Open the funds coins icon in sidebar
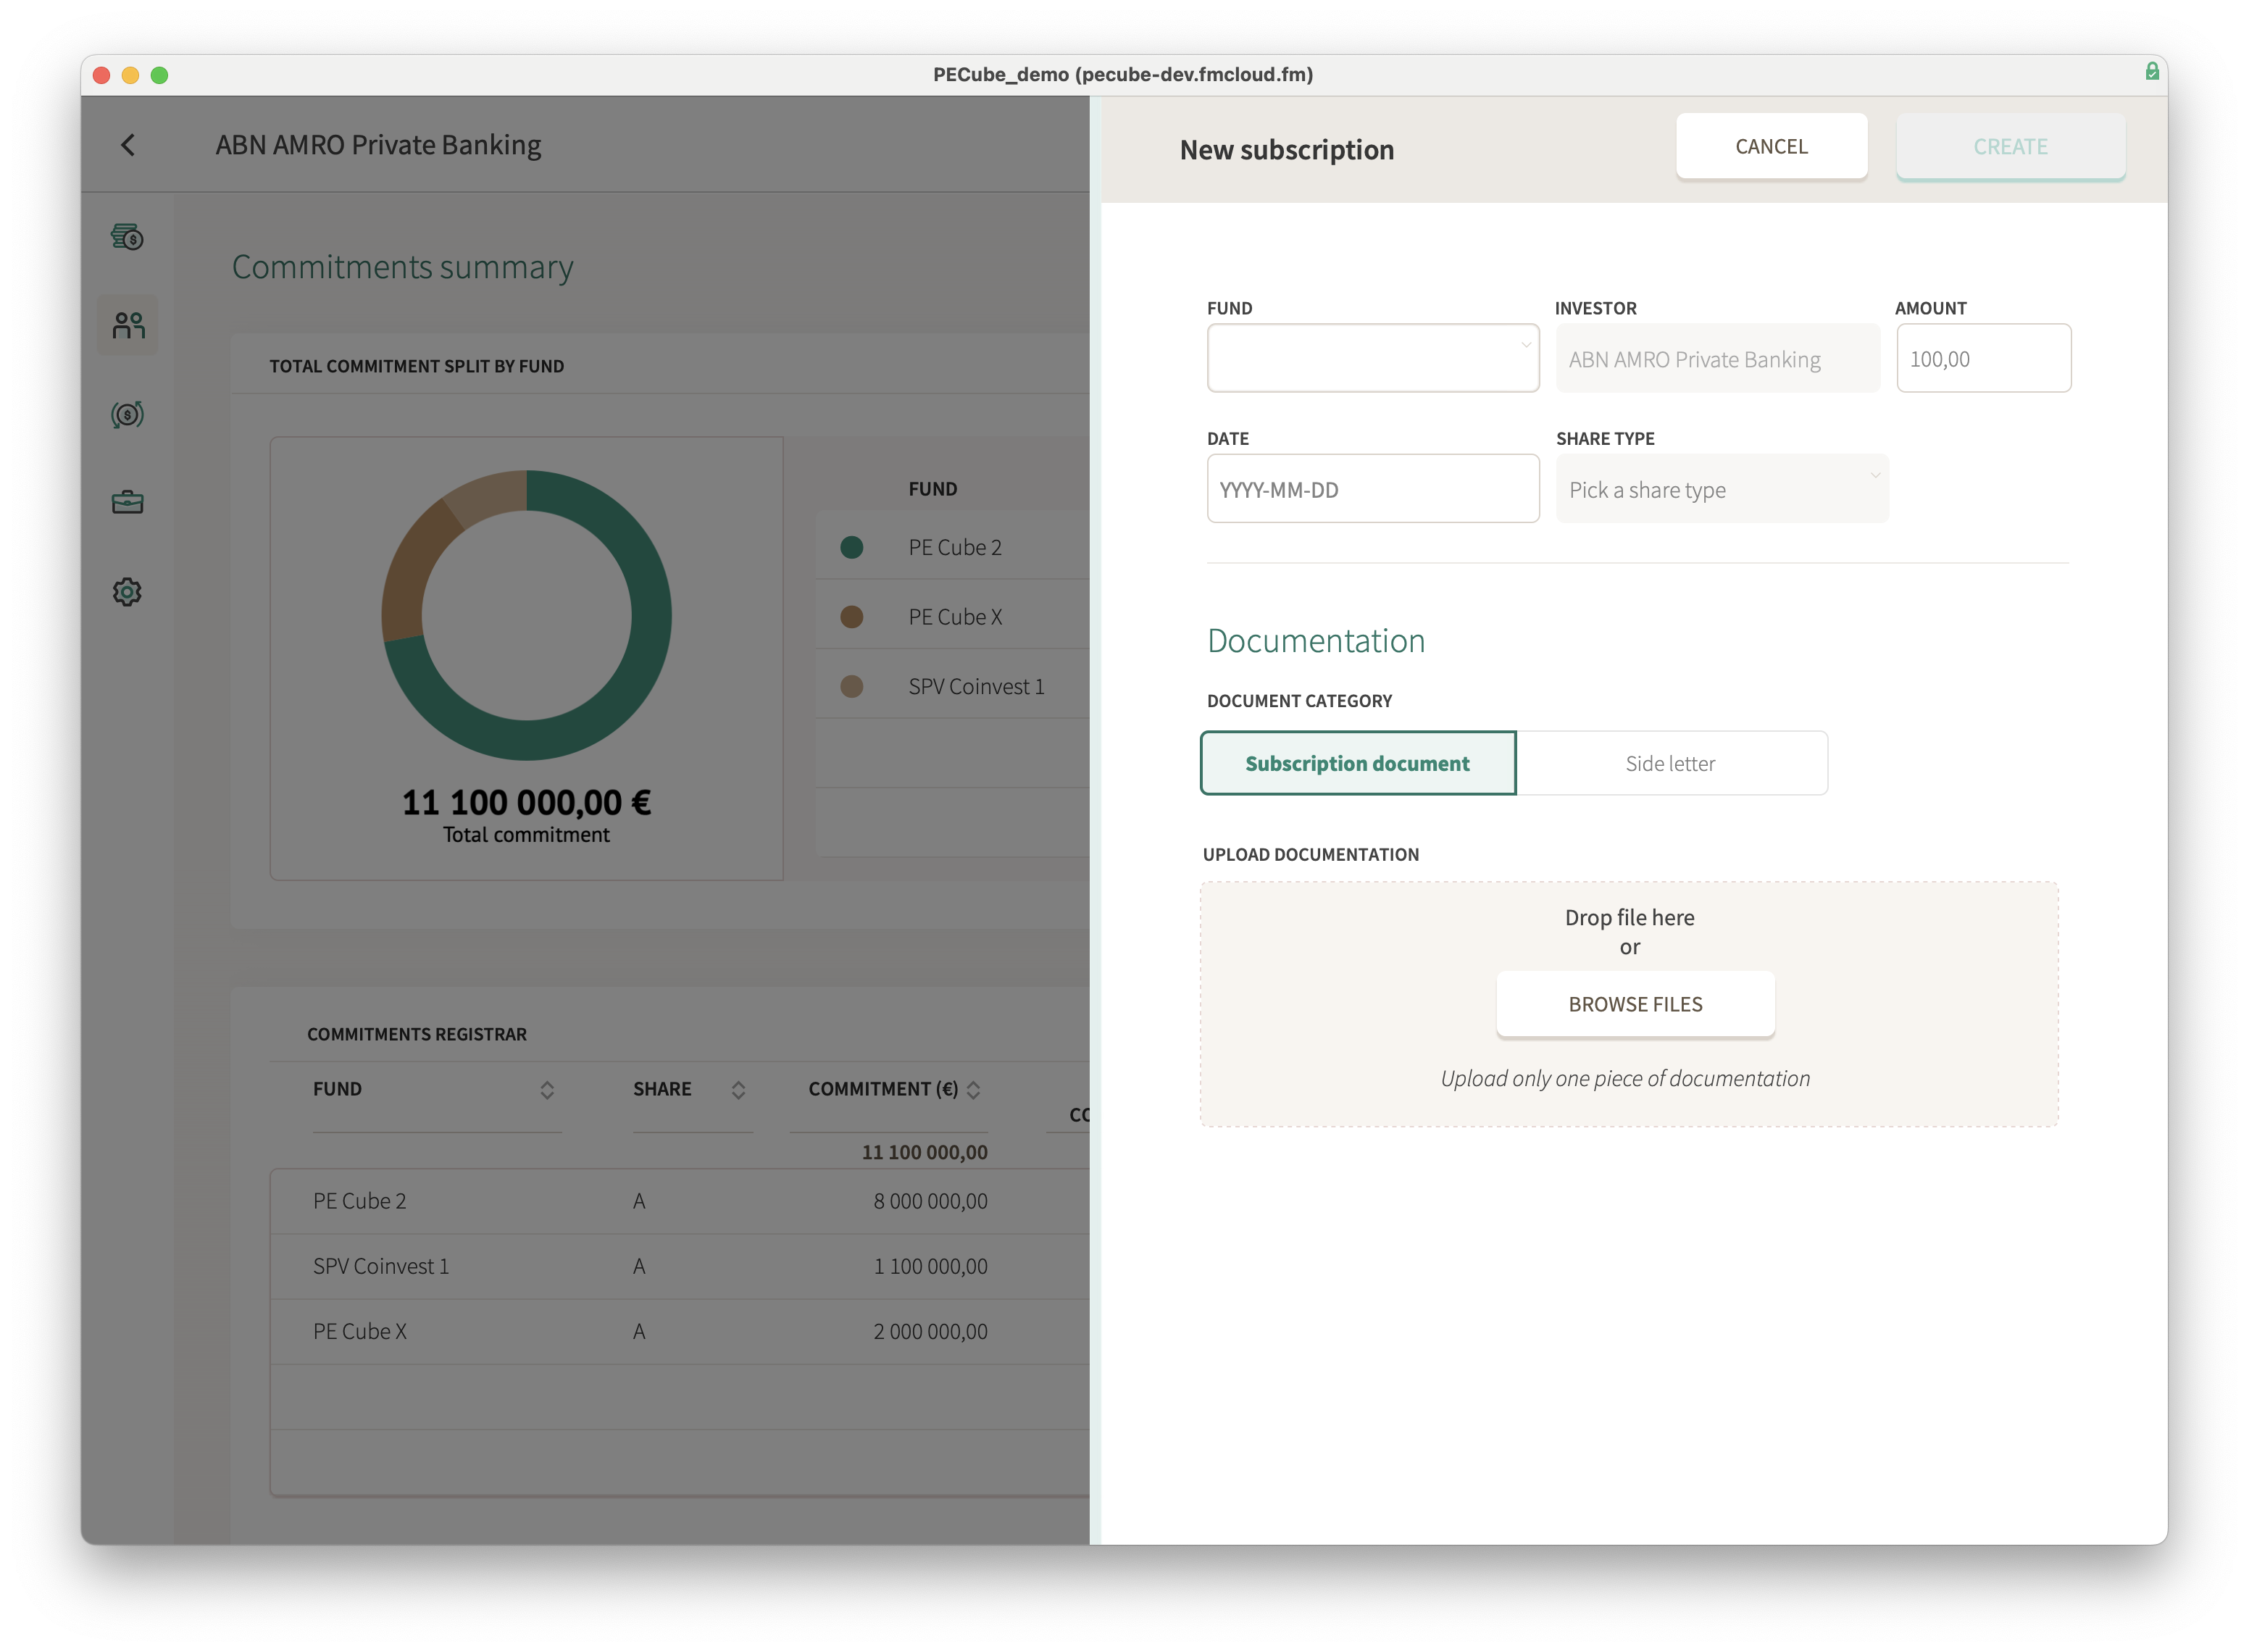 [x=127, y=237]
